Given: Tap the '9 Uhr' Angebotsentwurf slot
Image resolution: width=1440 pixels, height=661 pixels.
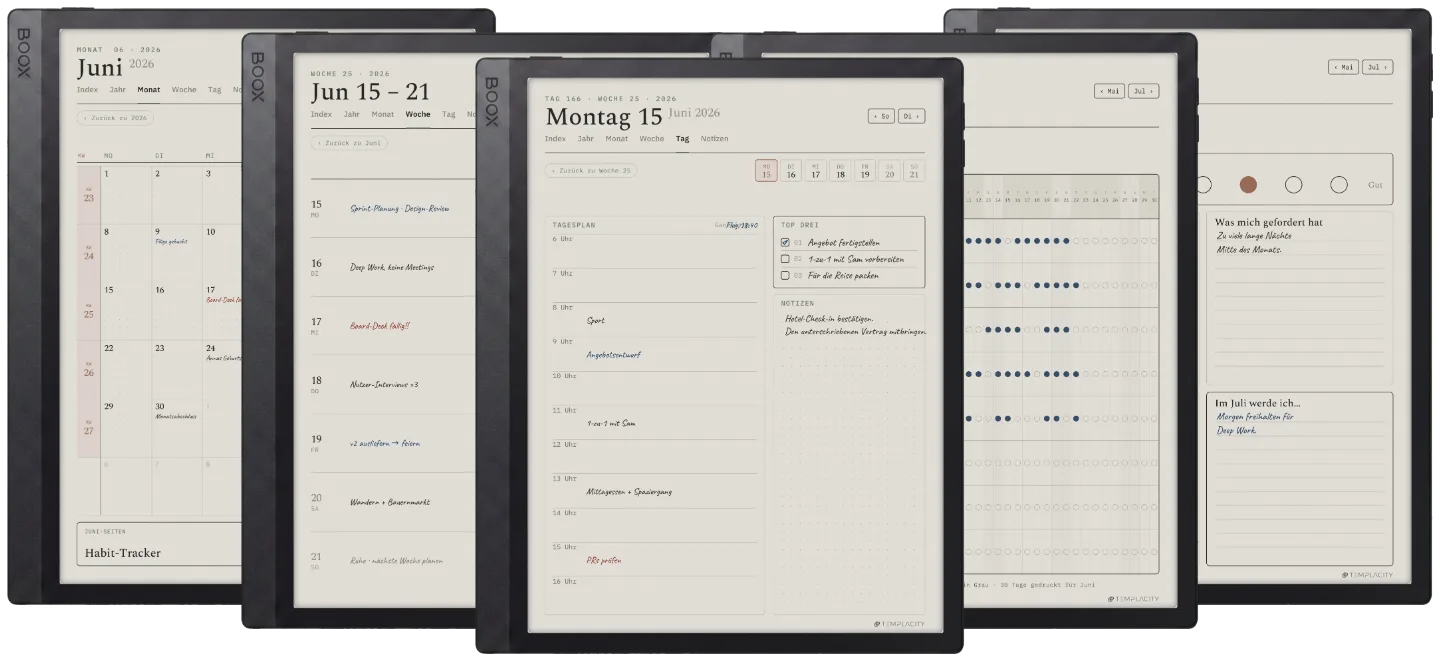Looking at the screenshot, I should 655,354.
